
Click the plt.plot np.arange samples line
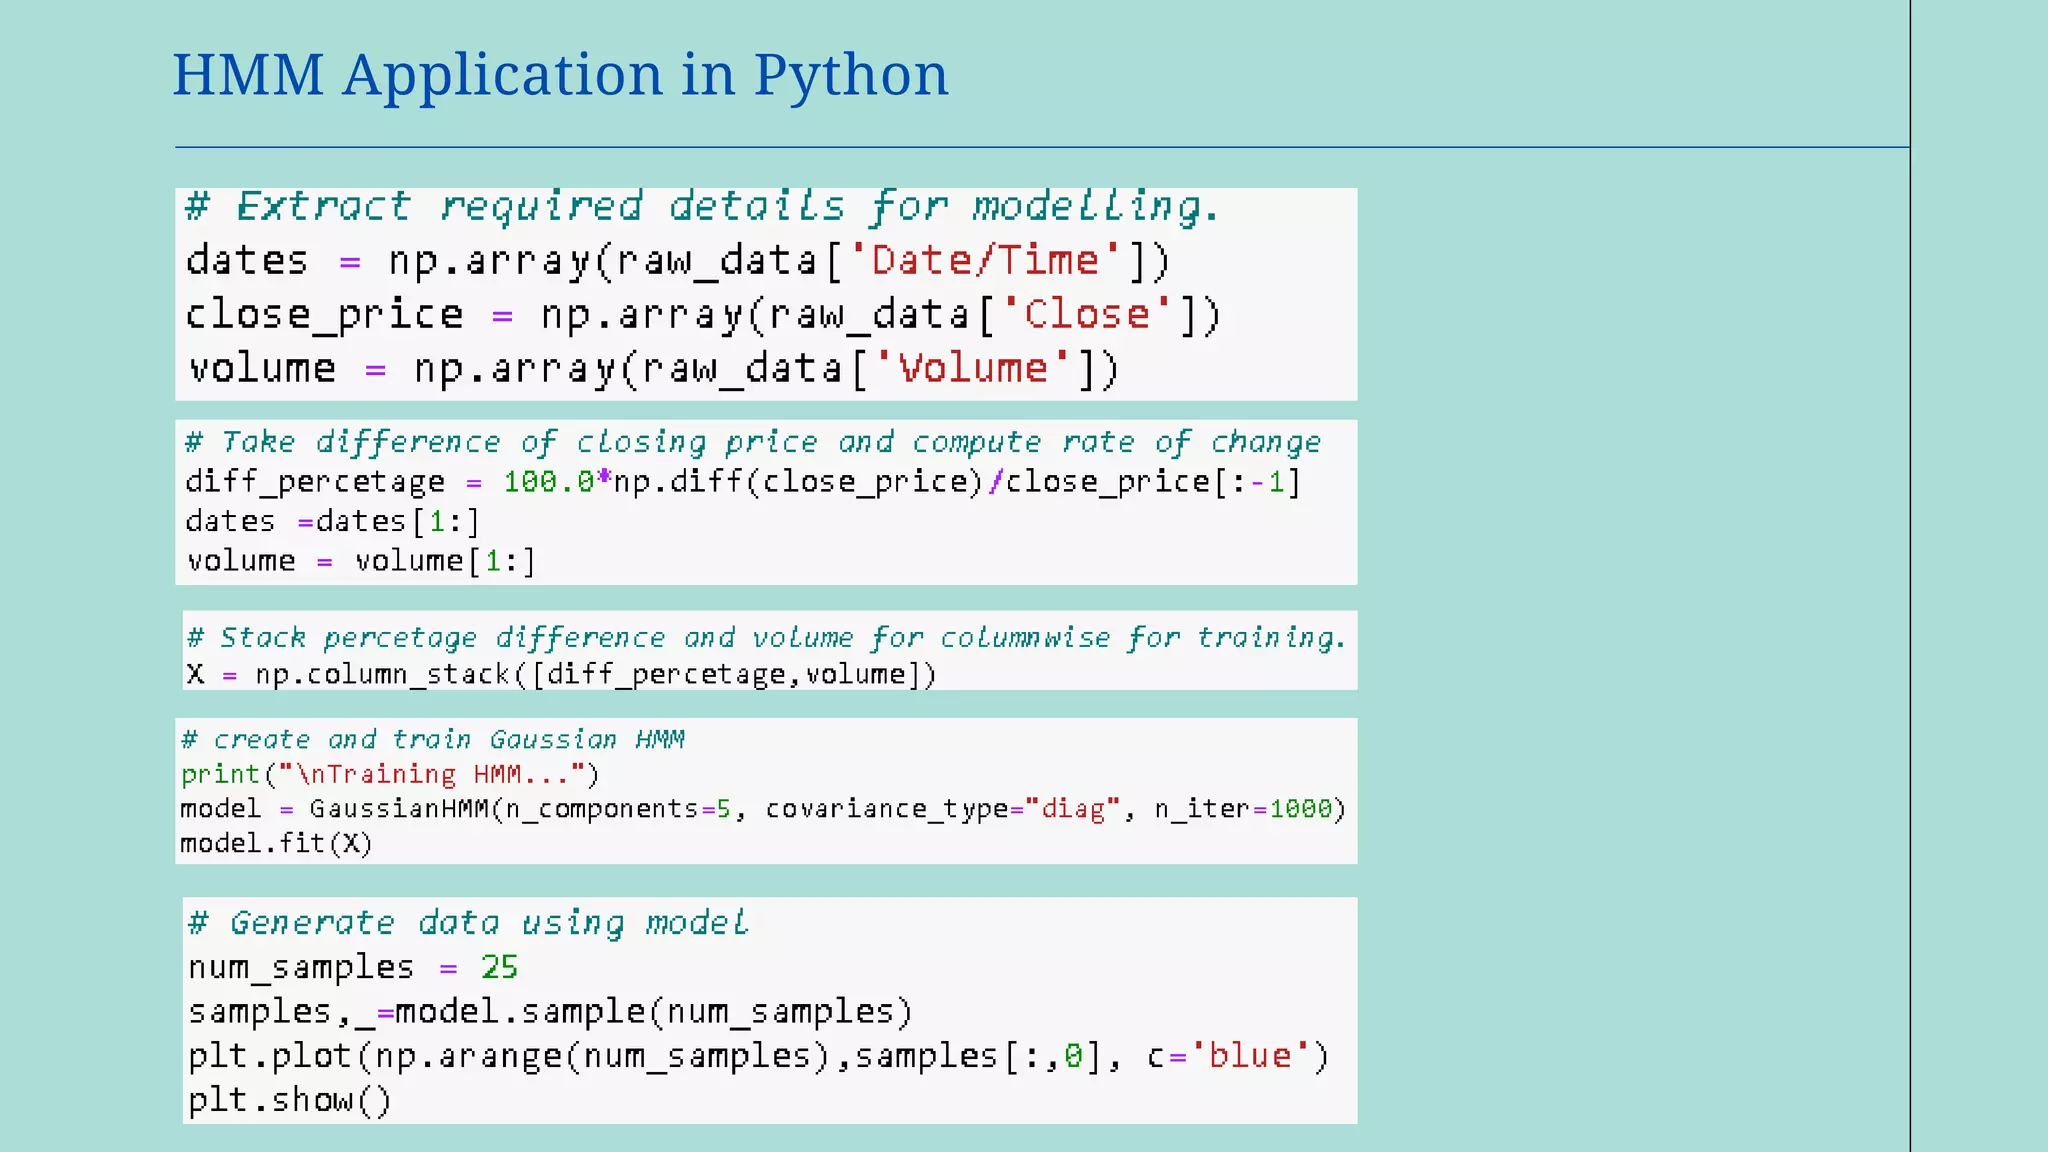click(x=759, y=1057)
